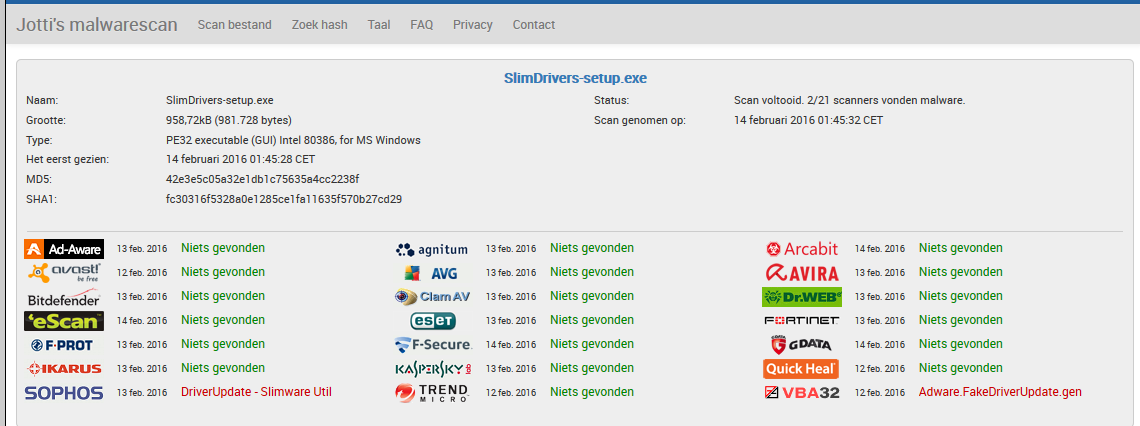This screenshot has width=1140, height=426.
Task: Click the Het eerst gezien date value
Action: click(241, 159)
